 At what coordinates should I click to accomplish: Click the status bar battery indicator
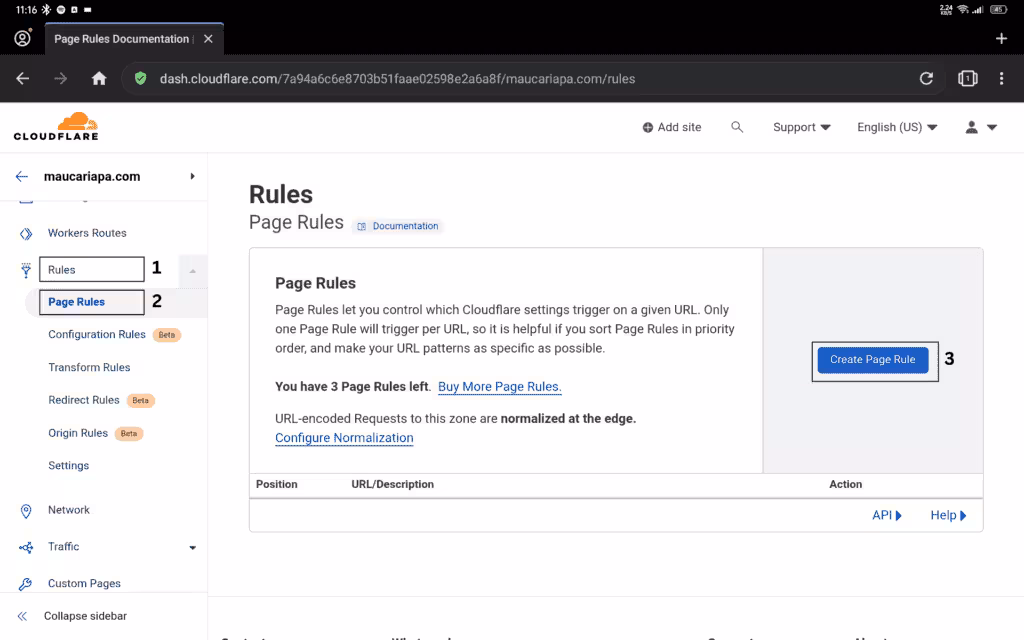(999, 9)
